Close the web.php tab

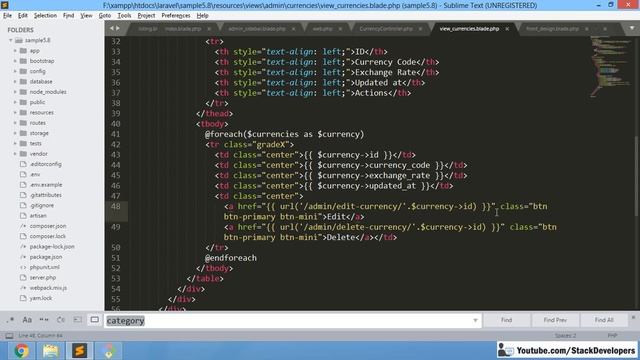click(x=340, y=29)
